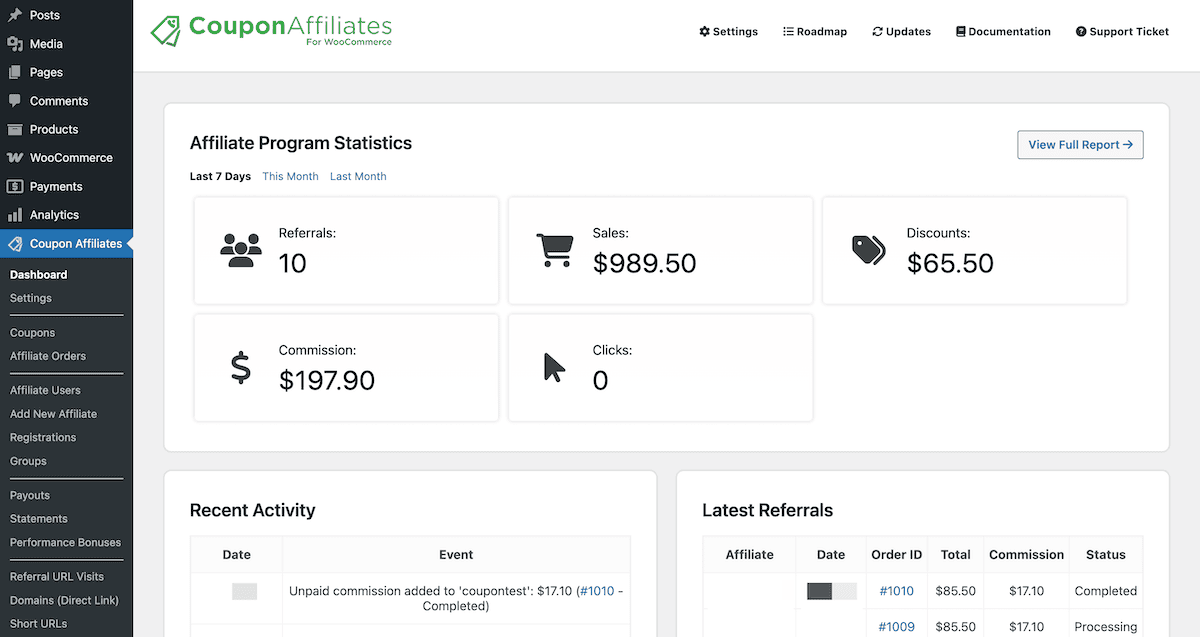The image size is (1200, 637).
Task: Select the Coupon Affiliates menu item
Action: coord(66,243)
